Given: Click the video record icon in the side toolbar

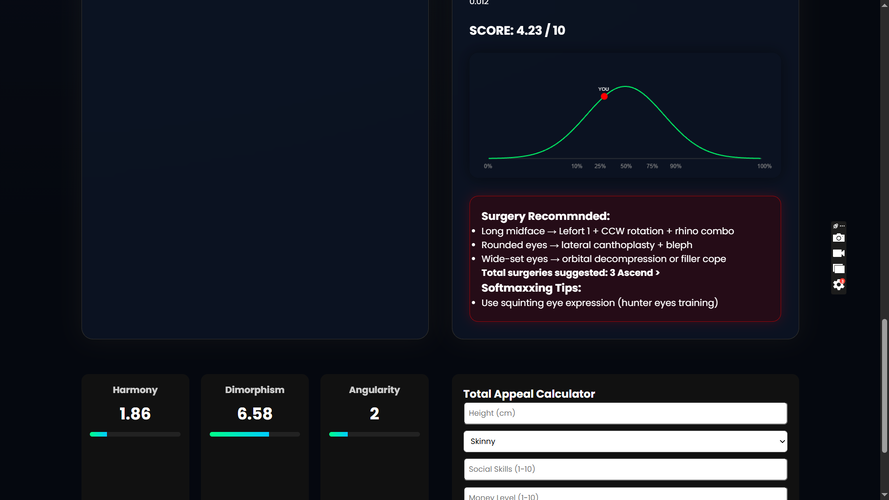Looking at the screenshot, I should pos(839,253).
